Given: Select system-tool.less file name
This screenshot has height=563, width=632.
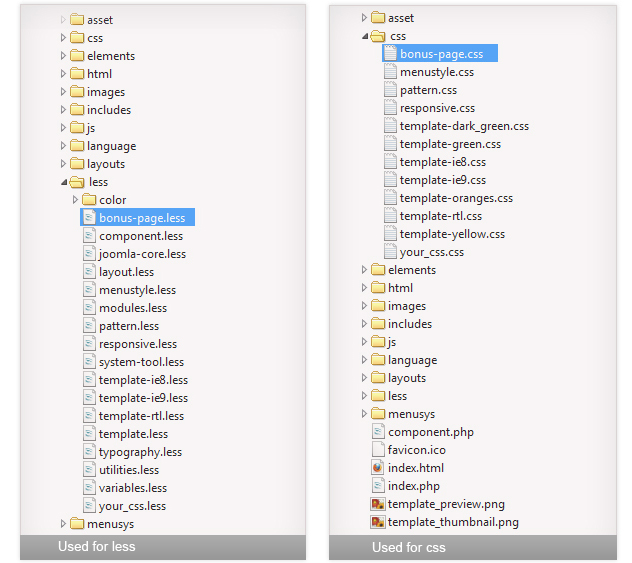Looking at the screenshot, I should [x=141, y=362].
